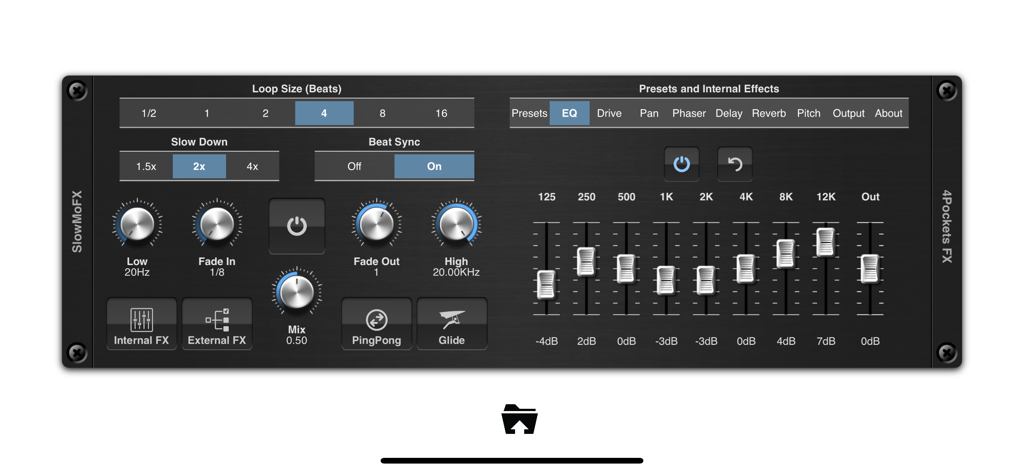The height and width of the screenshot is (473, 1024).
Task: Open the Presets tab
Action: [530, 113]
